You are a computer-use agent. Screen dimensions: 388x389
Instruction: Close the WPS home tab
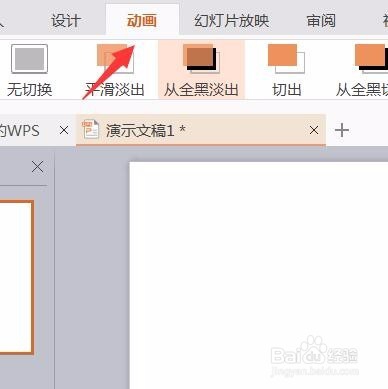[64, 130]
